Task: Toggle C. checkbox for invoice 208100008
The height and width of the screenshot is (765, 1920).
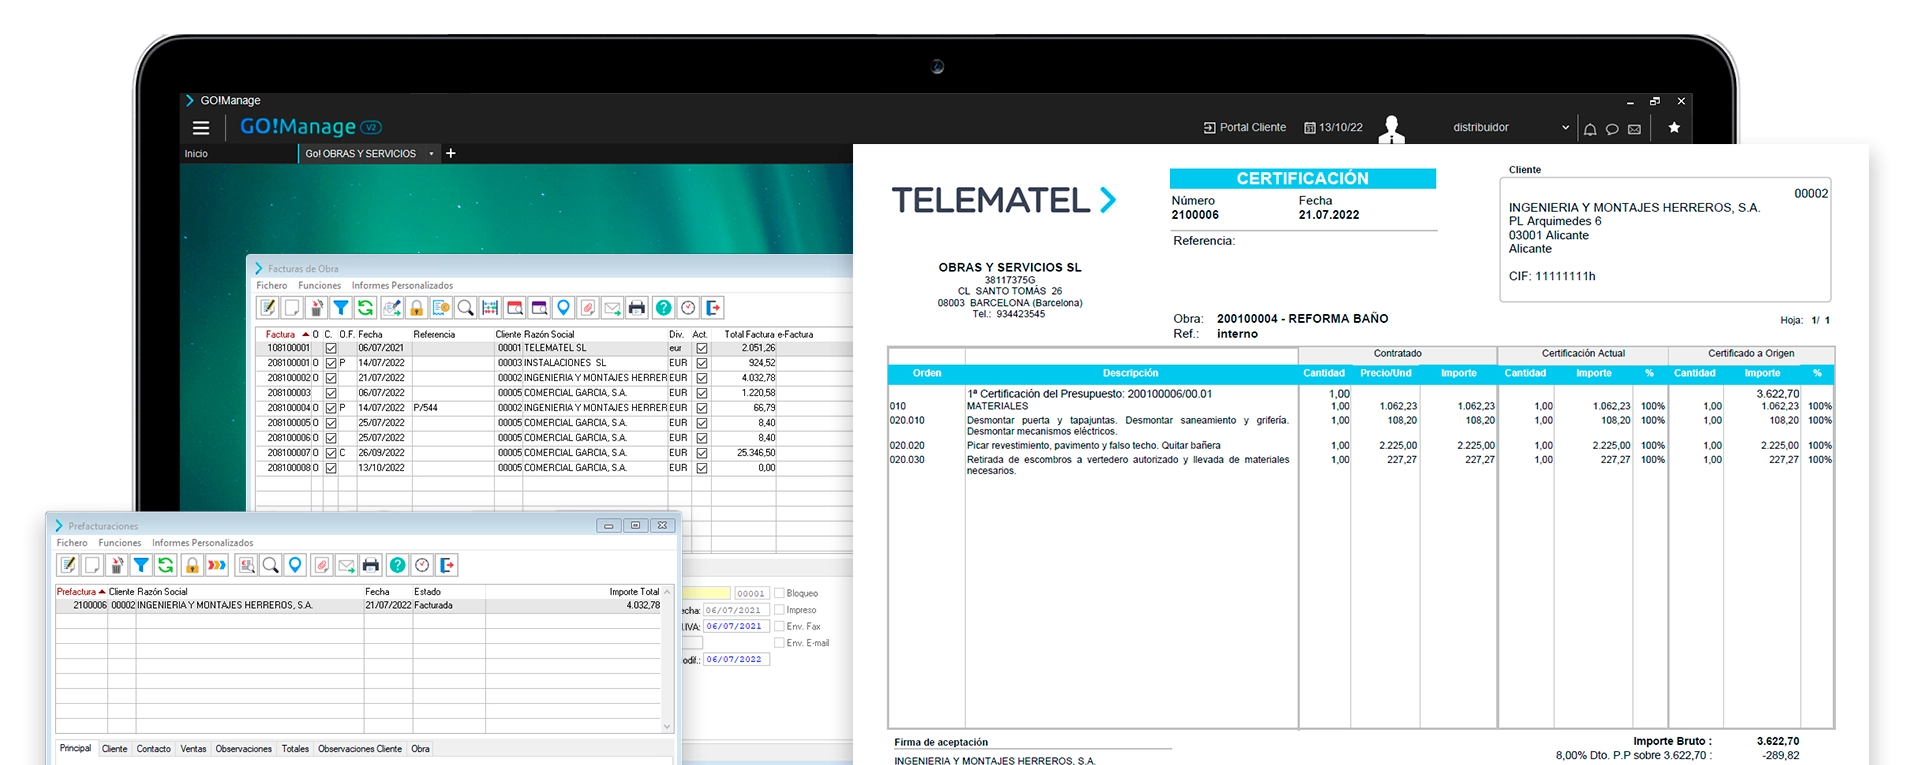Action: (x=331, y=468)
